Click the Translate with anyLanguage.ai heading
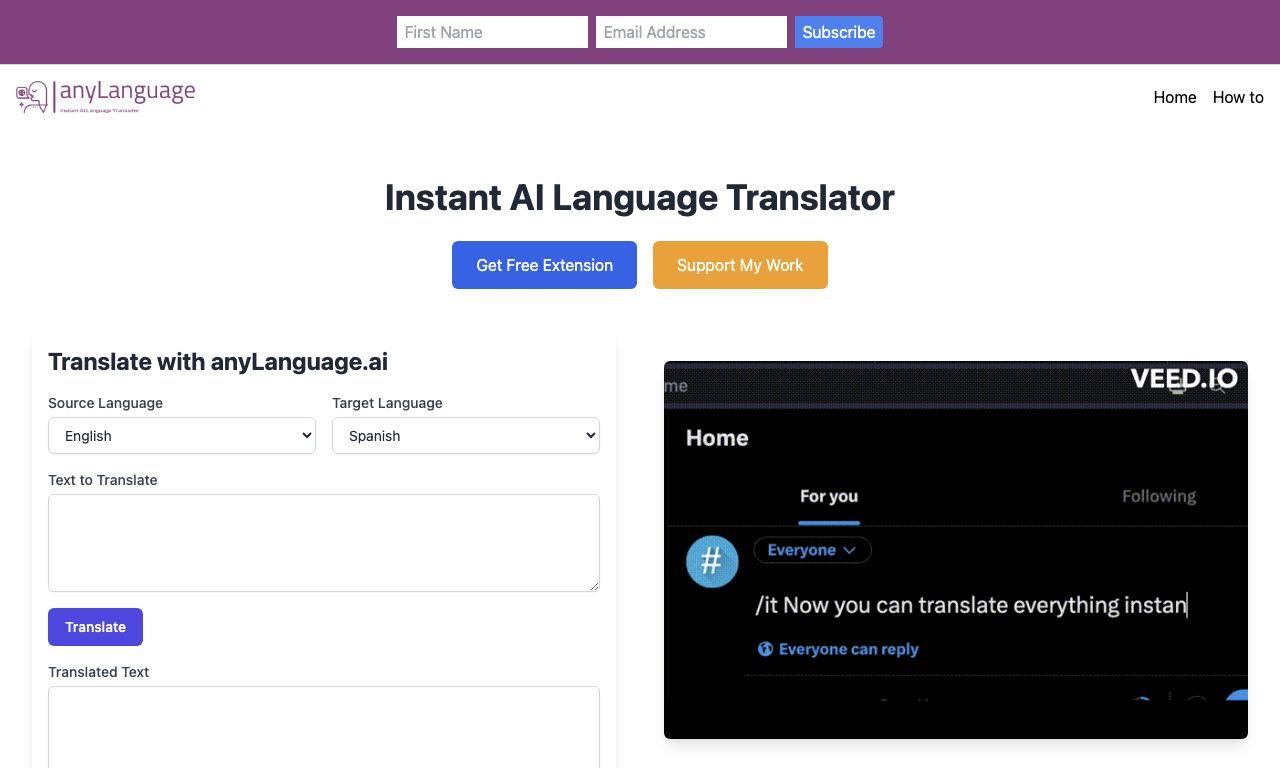This screenshot has height=768, width=1280. tap(218, 362)
